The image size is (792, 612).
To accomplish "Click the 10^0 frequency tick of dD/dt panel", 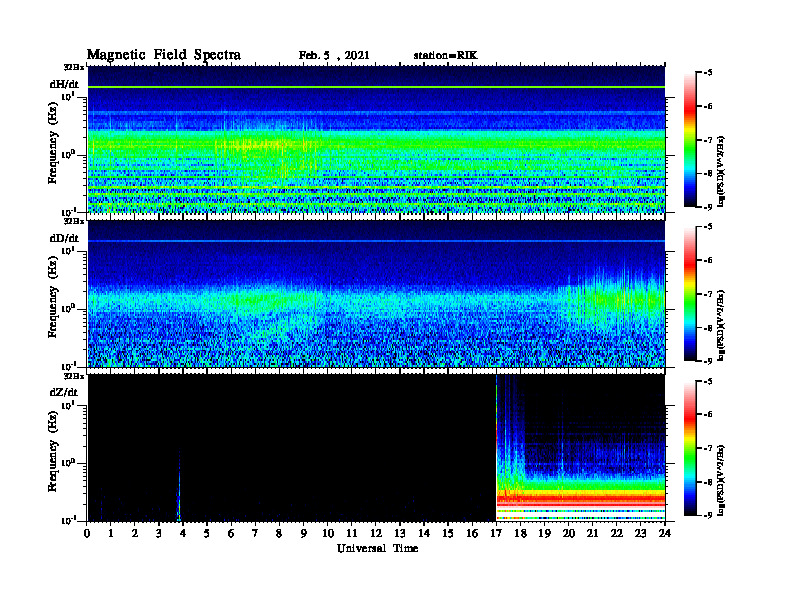I will [67, 309].
